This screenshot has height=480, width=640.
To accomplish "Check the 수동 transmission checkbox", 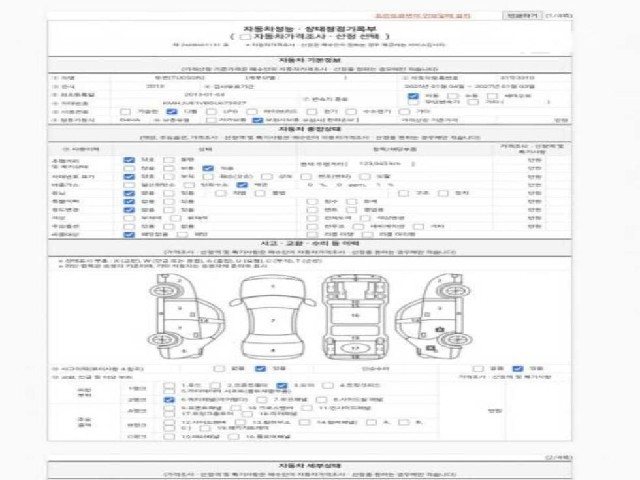I will pyautogui.click(x=453, y=96).
